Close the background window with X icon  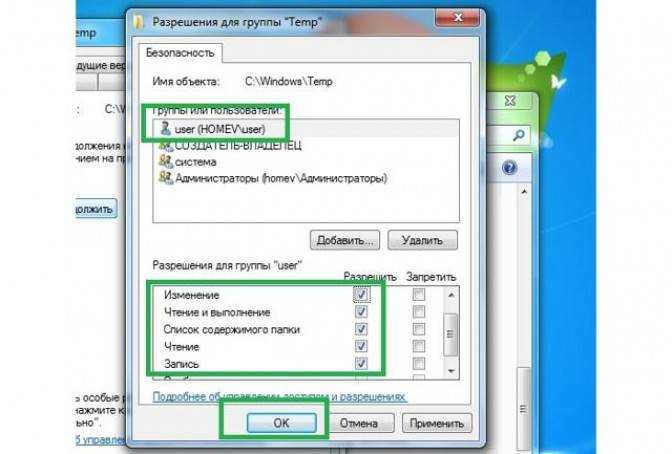(x=510, y=101)
